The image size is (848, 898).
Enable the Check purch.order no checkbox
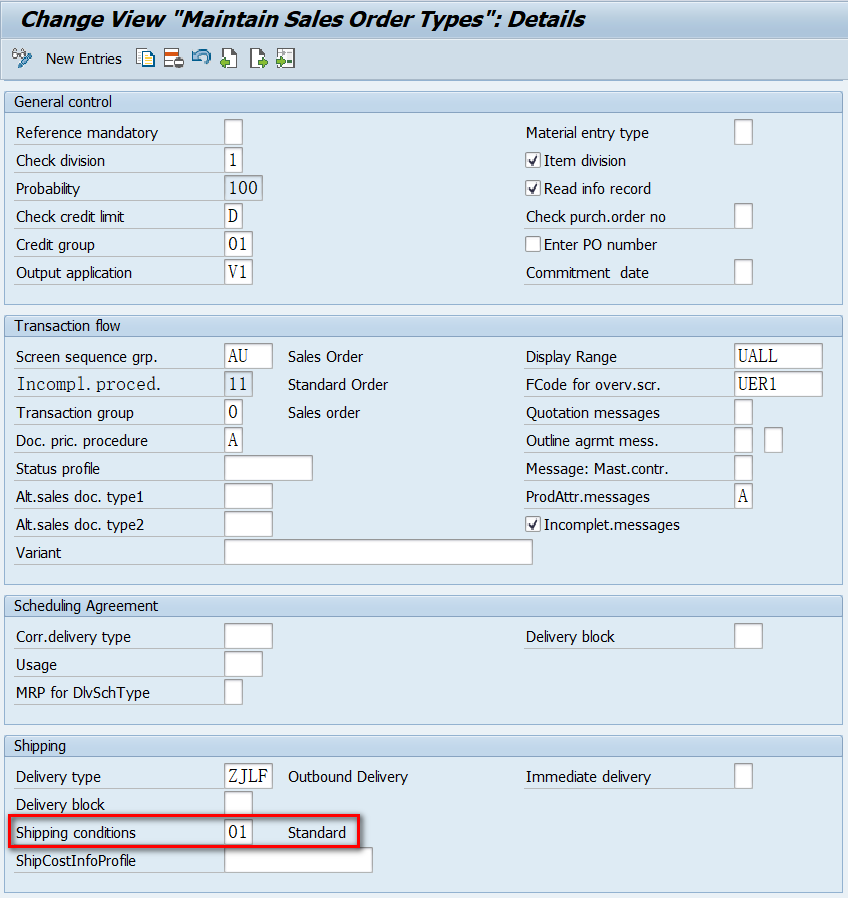point(742,215)
